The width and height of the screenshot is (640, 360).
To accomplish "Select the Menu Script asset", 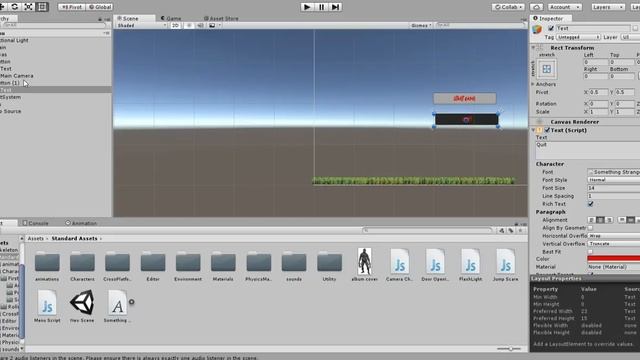I will [x=47, y=307].
